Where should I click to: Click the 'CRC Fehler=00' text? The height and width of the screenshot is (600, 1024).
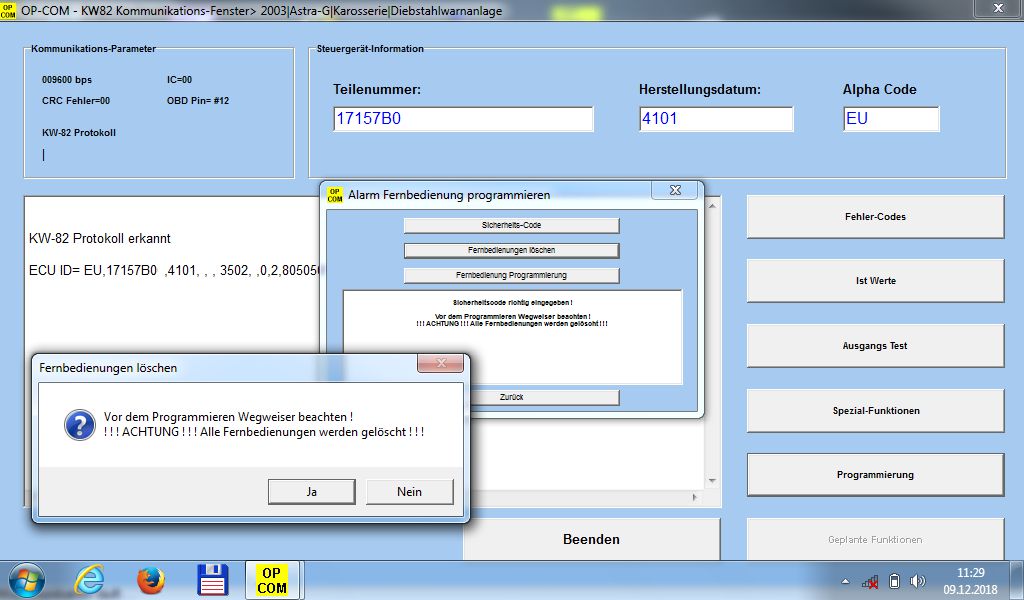(x=76, y=101)
